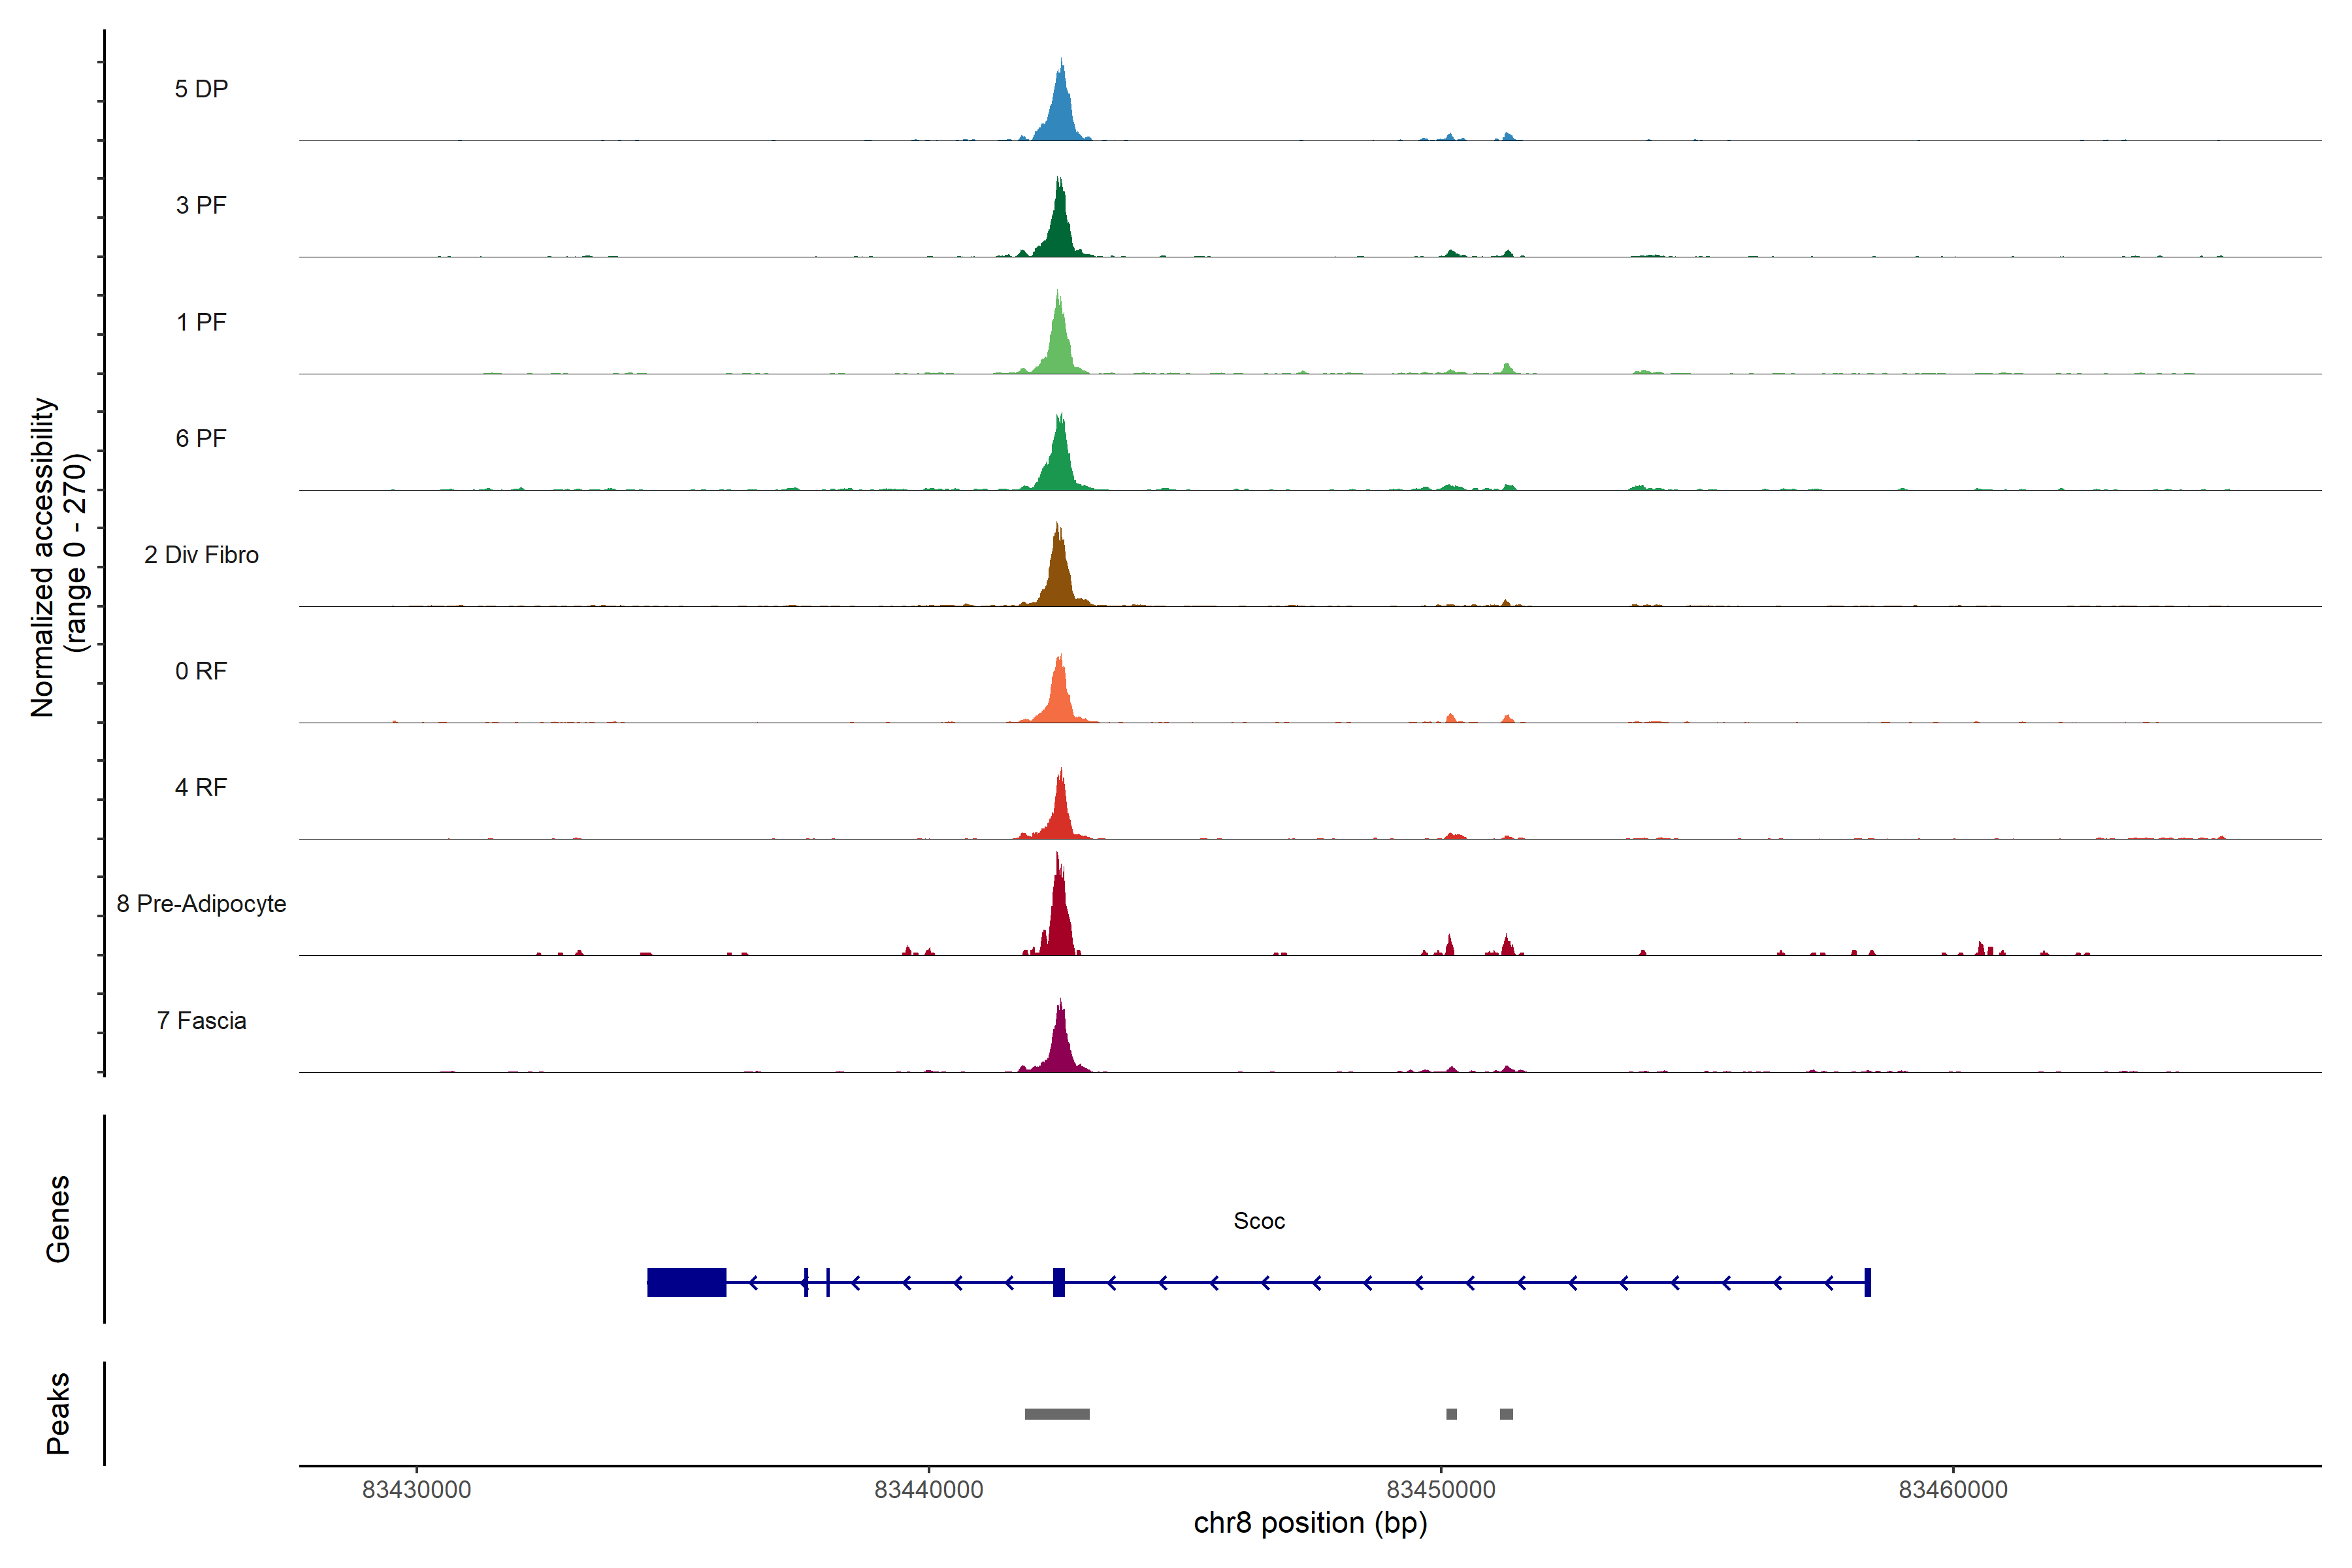Click the 6 PF track label
The width and height of the screenshot is (2352, 1568).
[201, 438]
